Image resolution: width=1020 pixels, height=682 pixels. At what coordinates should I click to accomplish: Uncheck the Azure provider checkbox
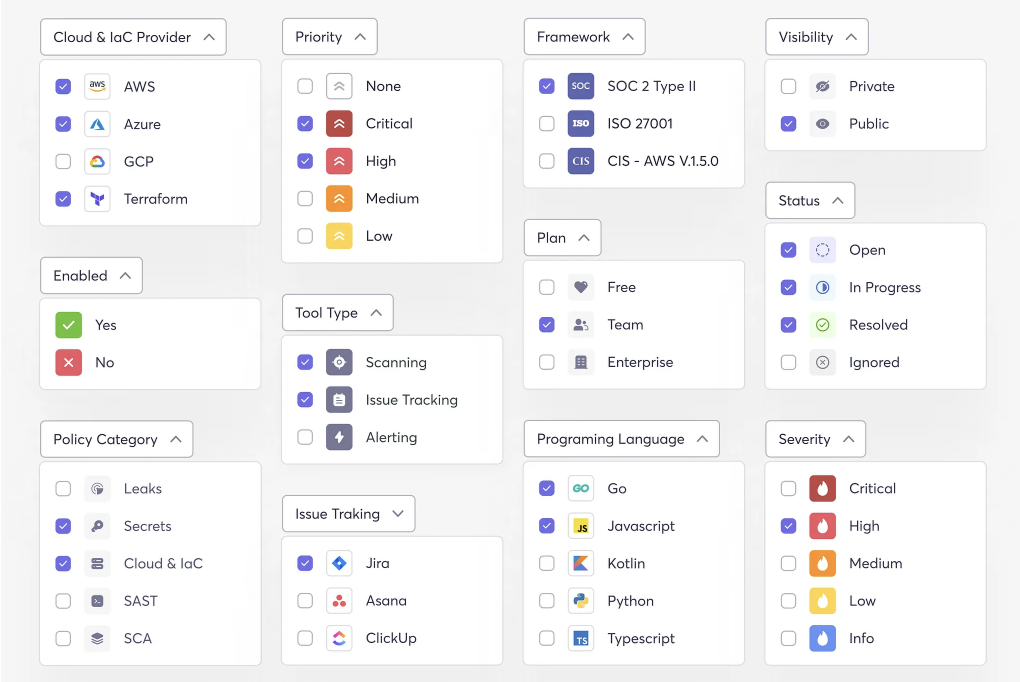click(x=63, y=124)
